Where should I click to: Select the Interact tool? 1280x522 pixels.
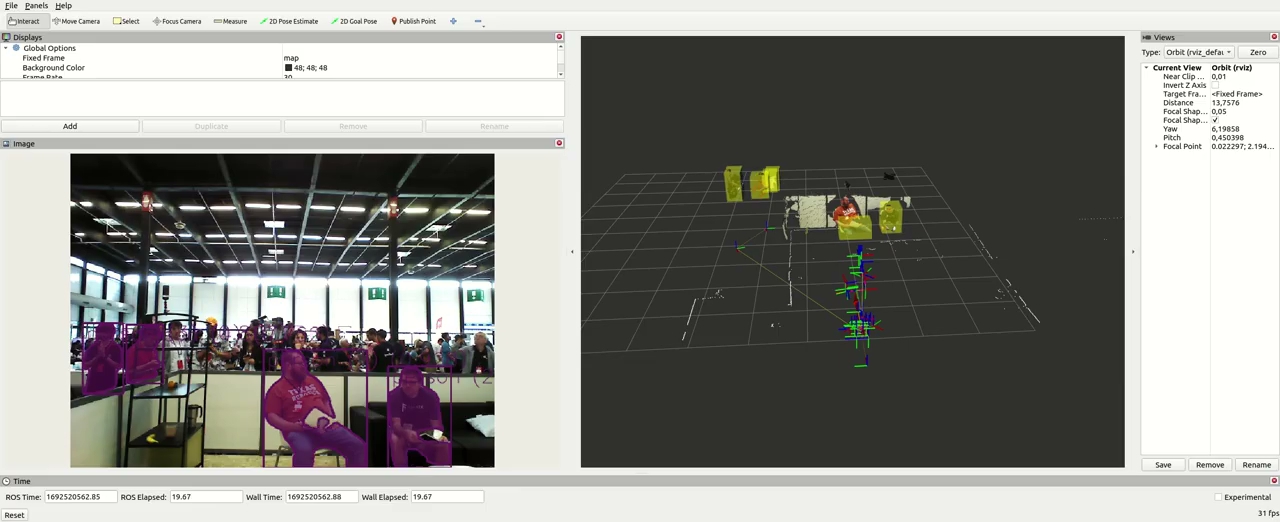click(x=24, y=21)
